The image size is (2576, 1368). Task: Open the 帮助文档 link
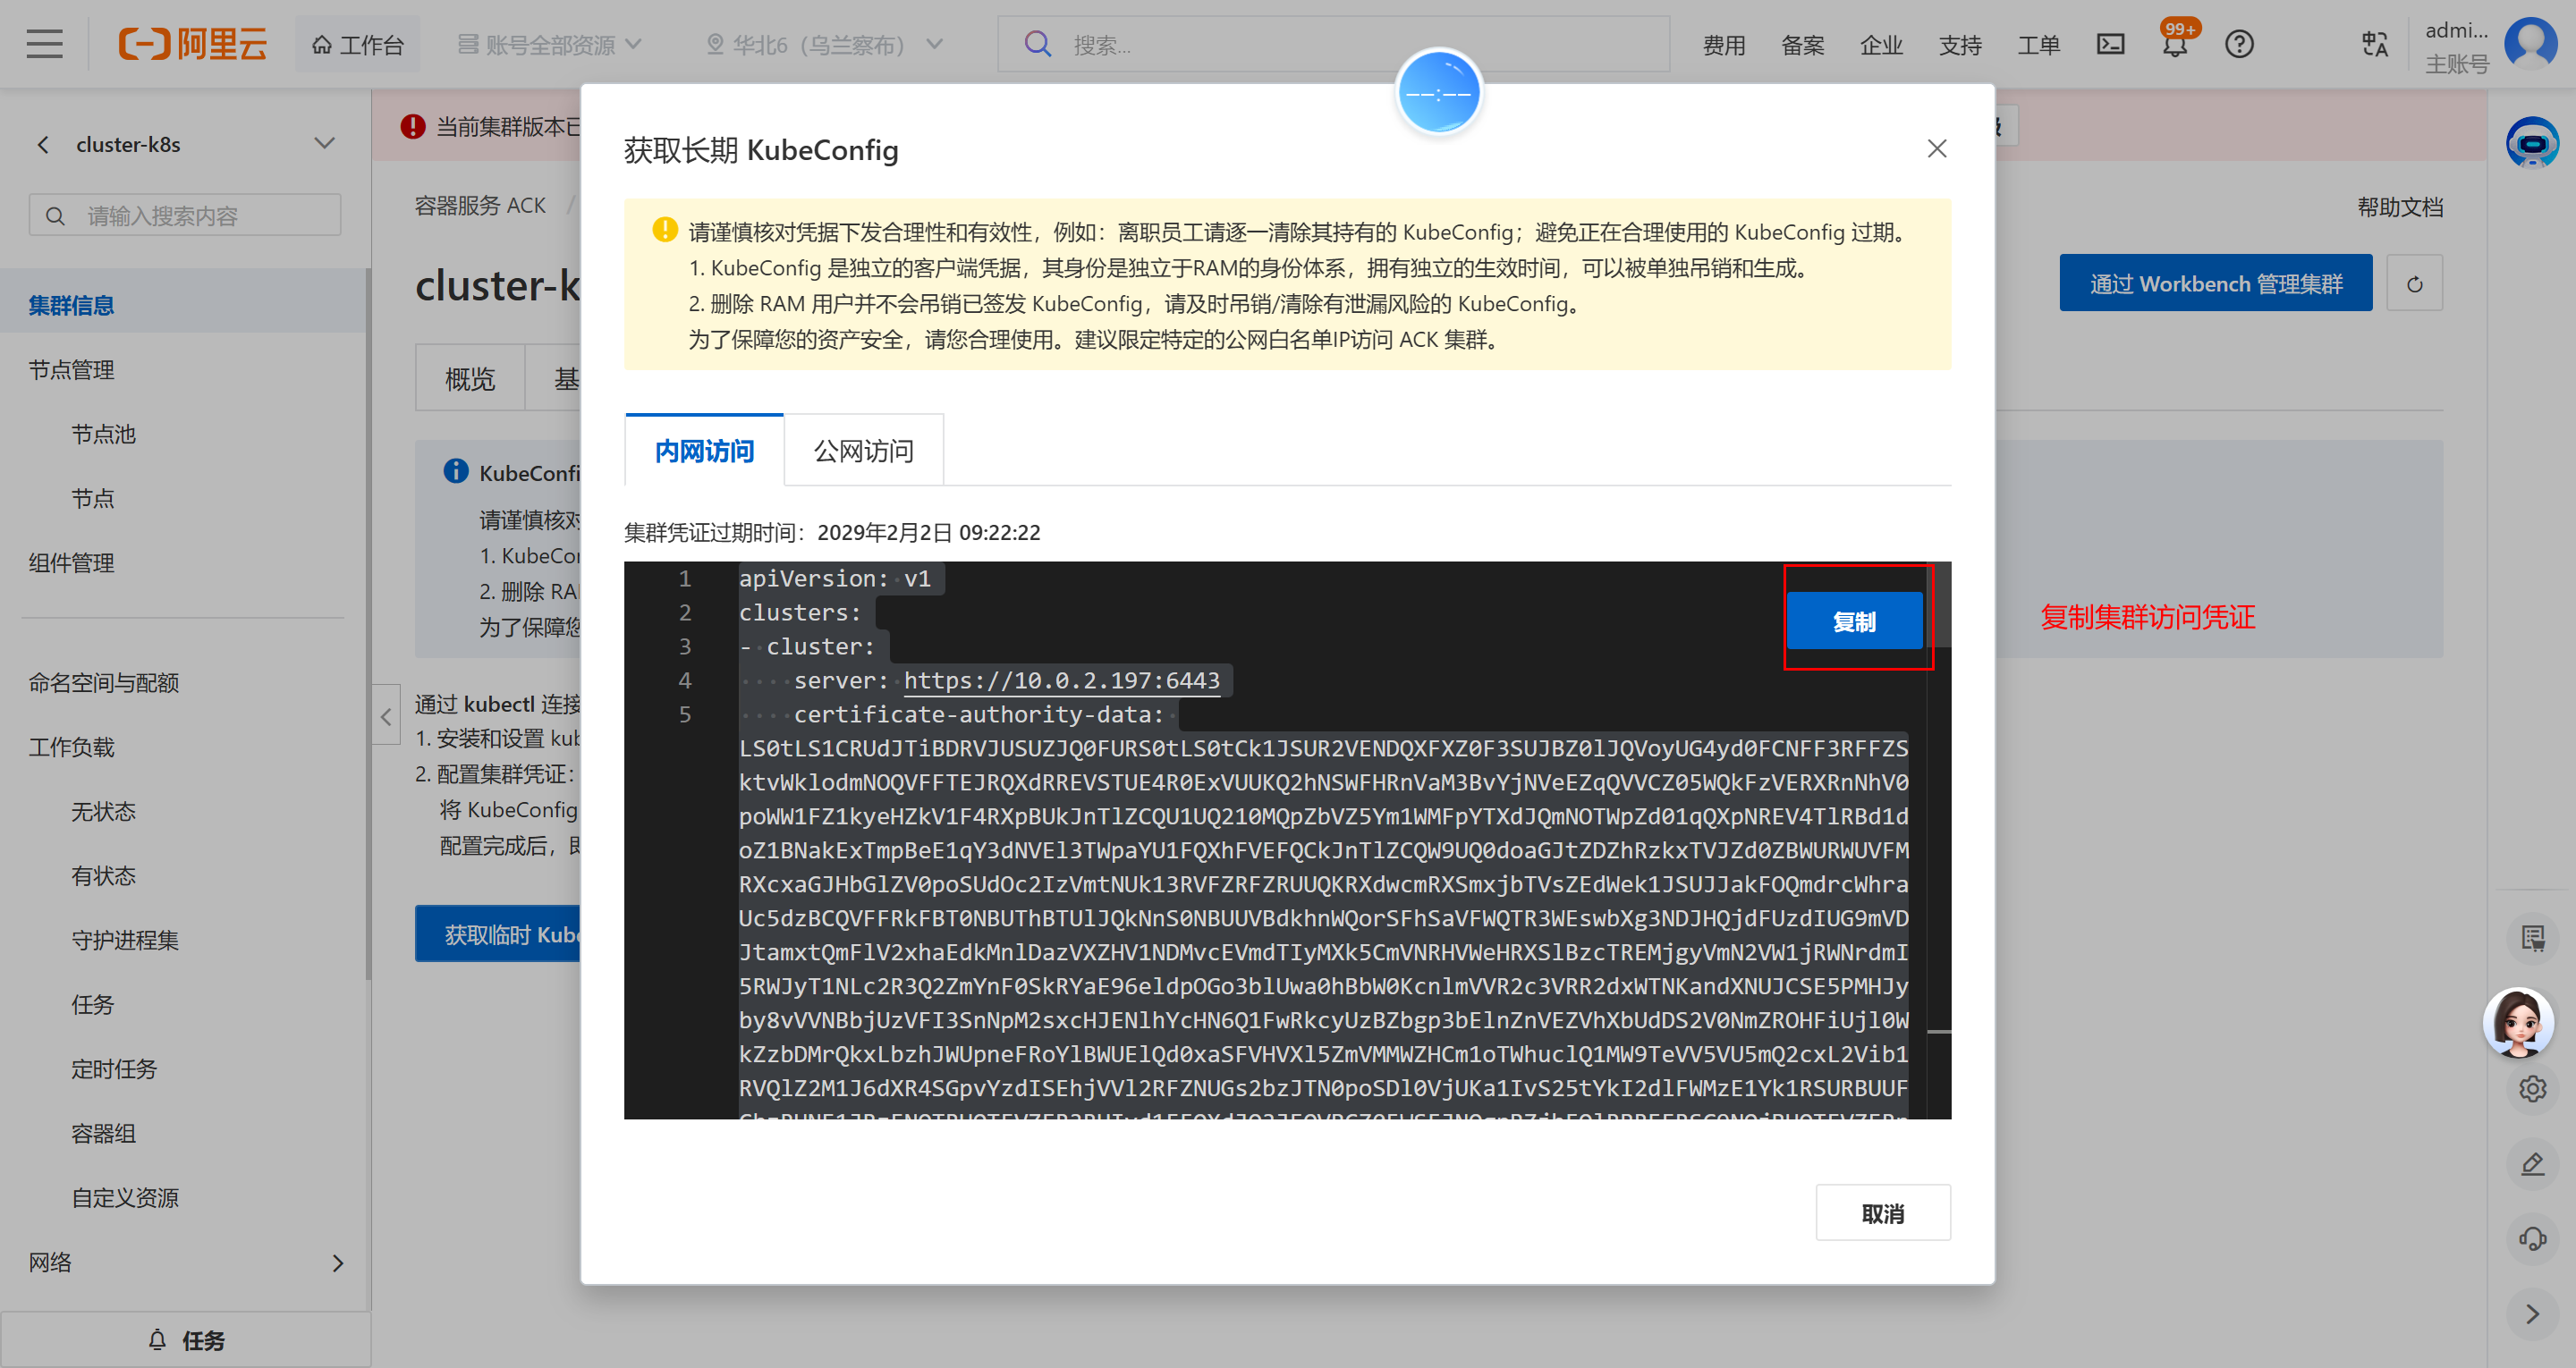tap(2399, 206)
